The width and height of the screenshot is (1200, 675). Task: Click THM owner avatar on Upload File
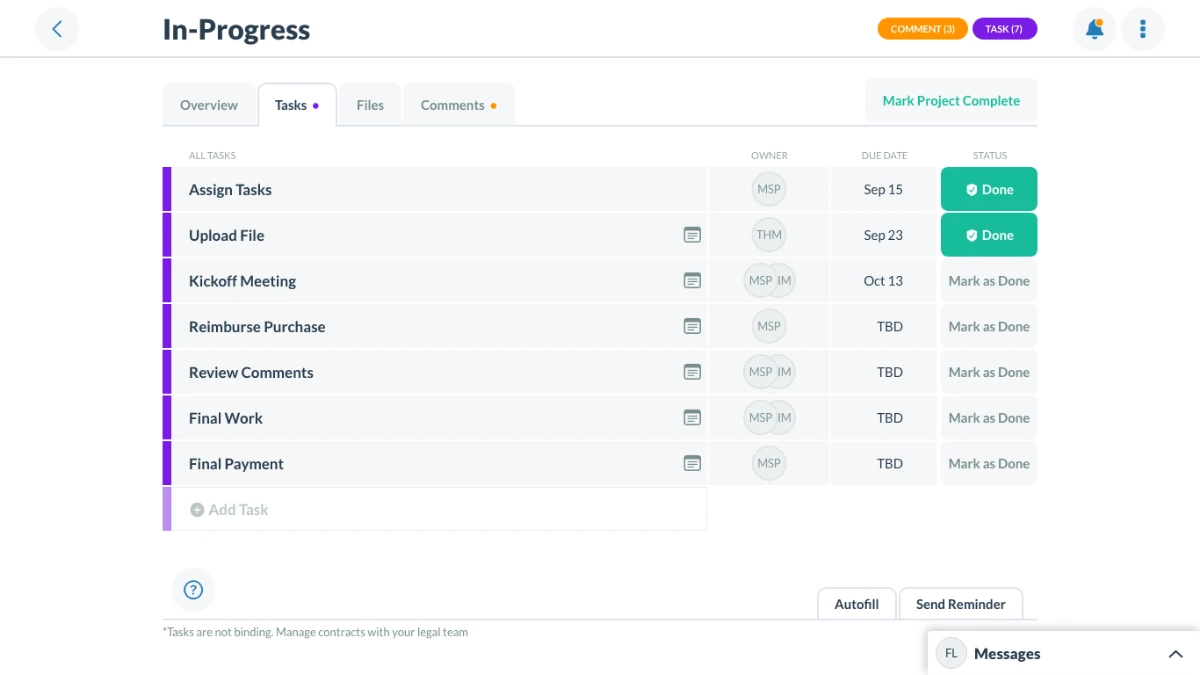[769, 235]
